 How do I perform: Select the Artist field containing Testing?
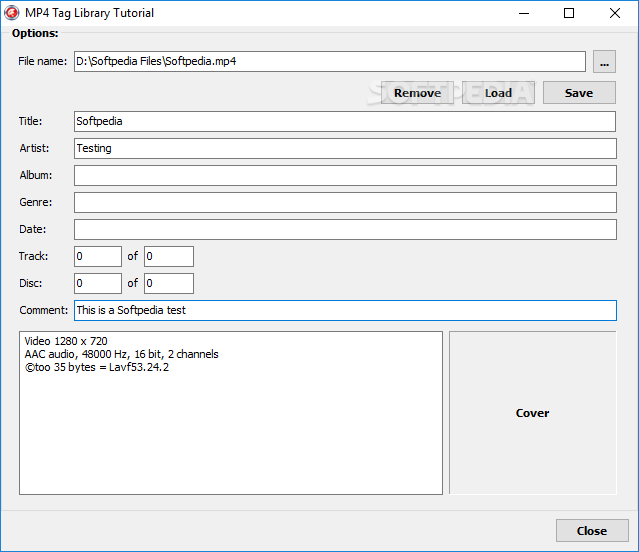pyautogui.click(x=345, y=148)
